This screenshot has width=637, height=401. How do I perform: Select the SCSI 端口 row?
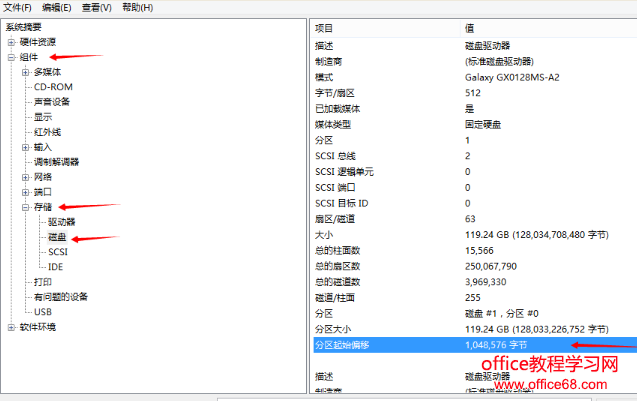(475, 188)
